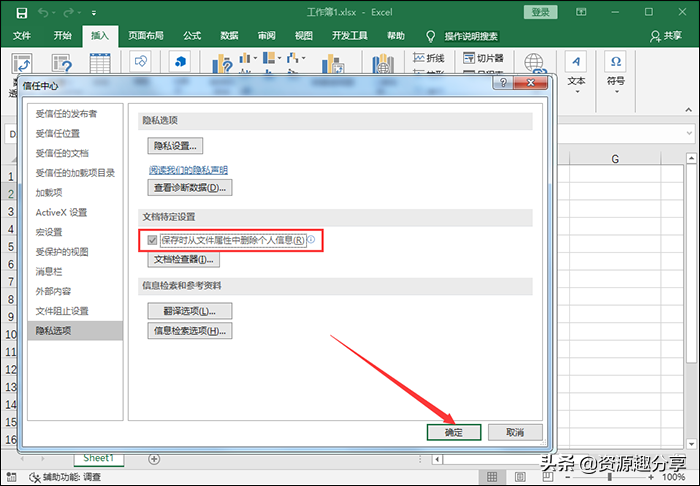Select the 宏设置 macro settings category
This screenshot has width=700, height=486.
tap(75, 232)
